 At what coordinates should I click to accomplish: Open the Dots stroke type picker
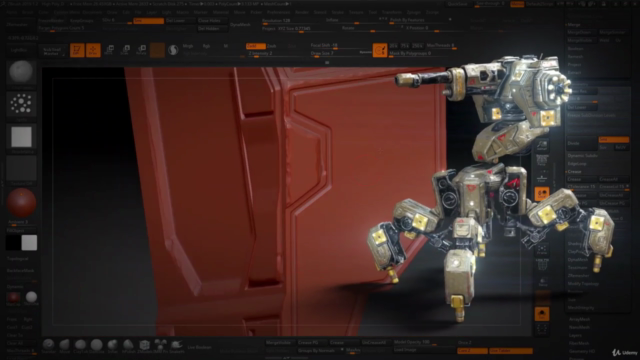pyautogui.click(x=21, y=104)
